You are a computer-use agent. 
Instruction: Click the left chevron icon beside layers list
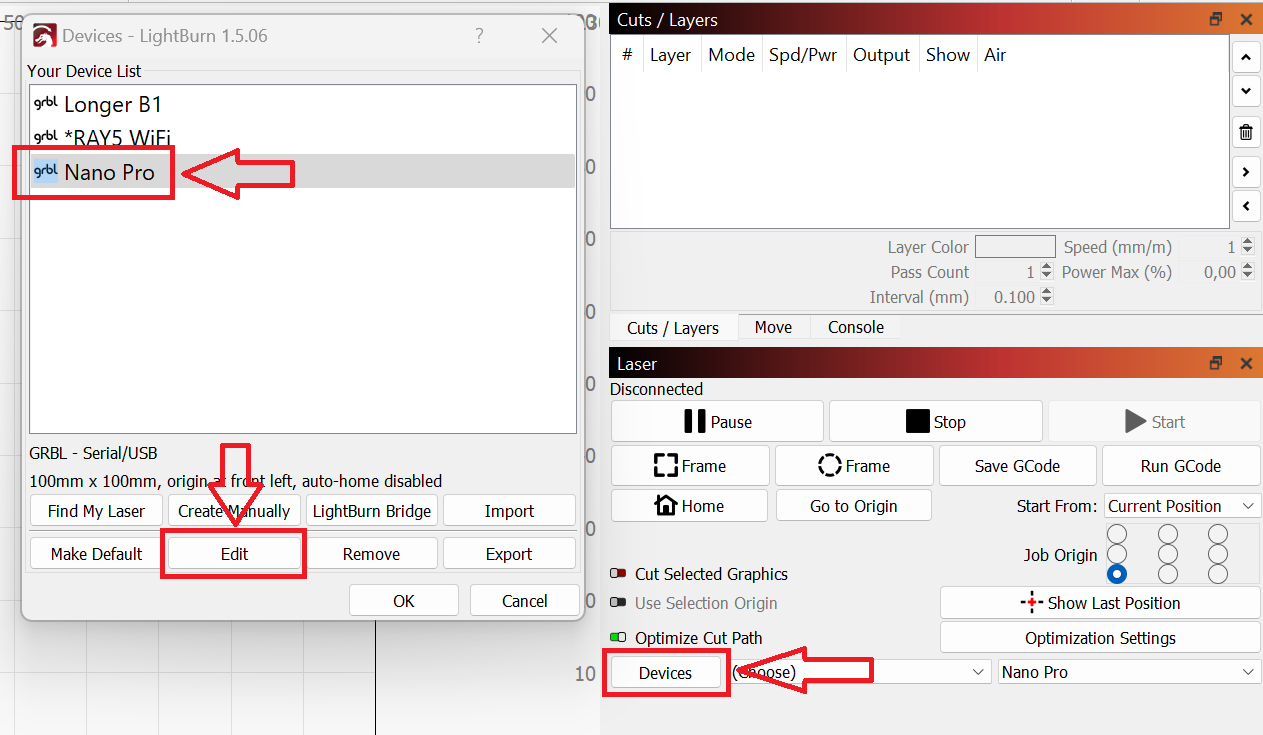(1245, 207)
